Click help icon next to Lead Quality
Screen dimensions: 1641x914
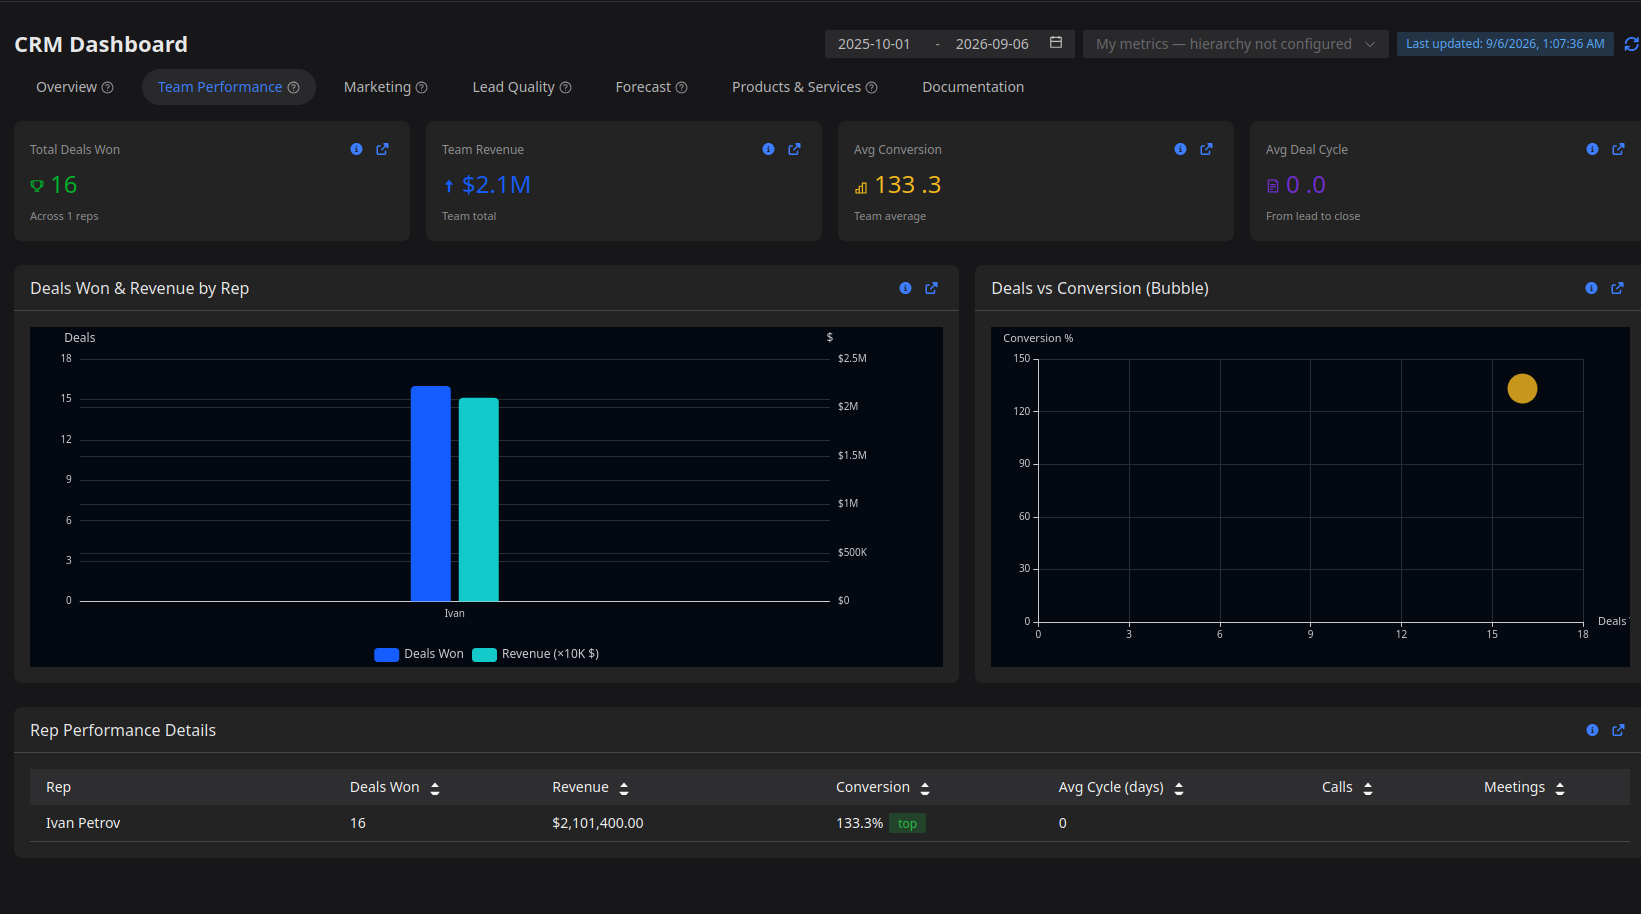pos(565,88)
